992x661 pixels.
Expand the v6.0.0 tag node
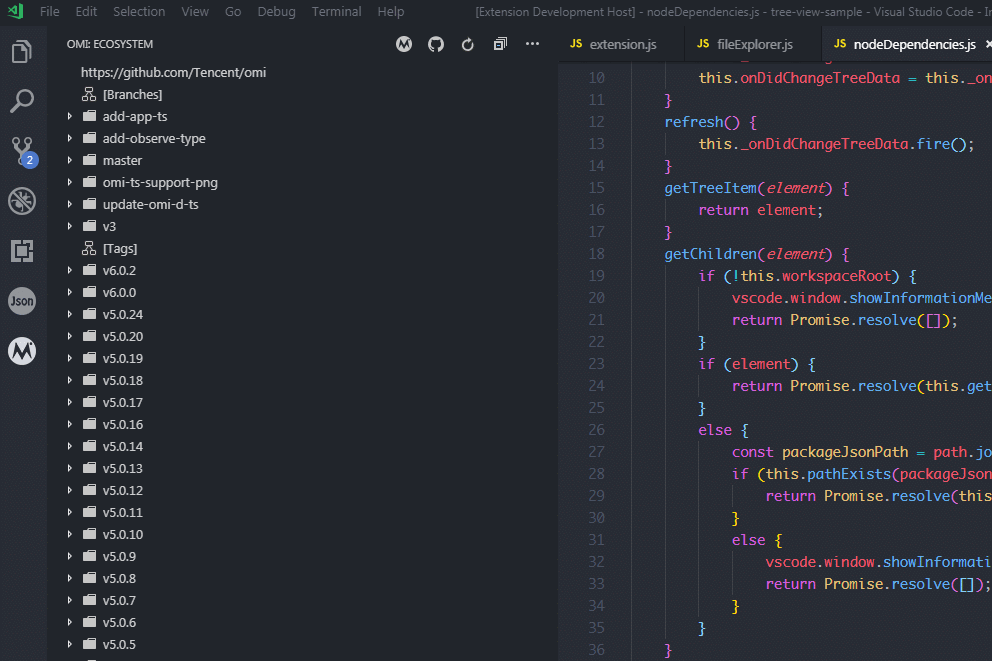tap(70, 292)
